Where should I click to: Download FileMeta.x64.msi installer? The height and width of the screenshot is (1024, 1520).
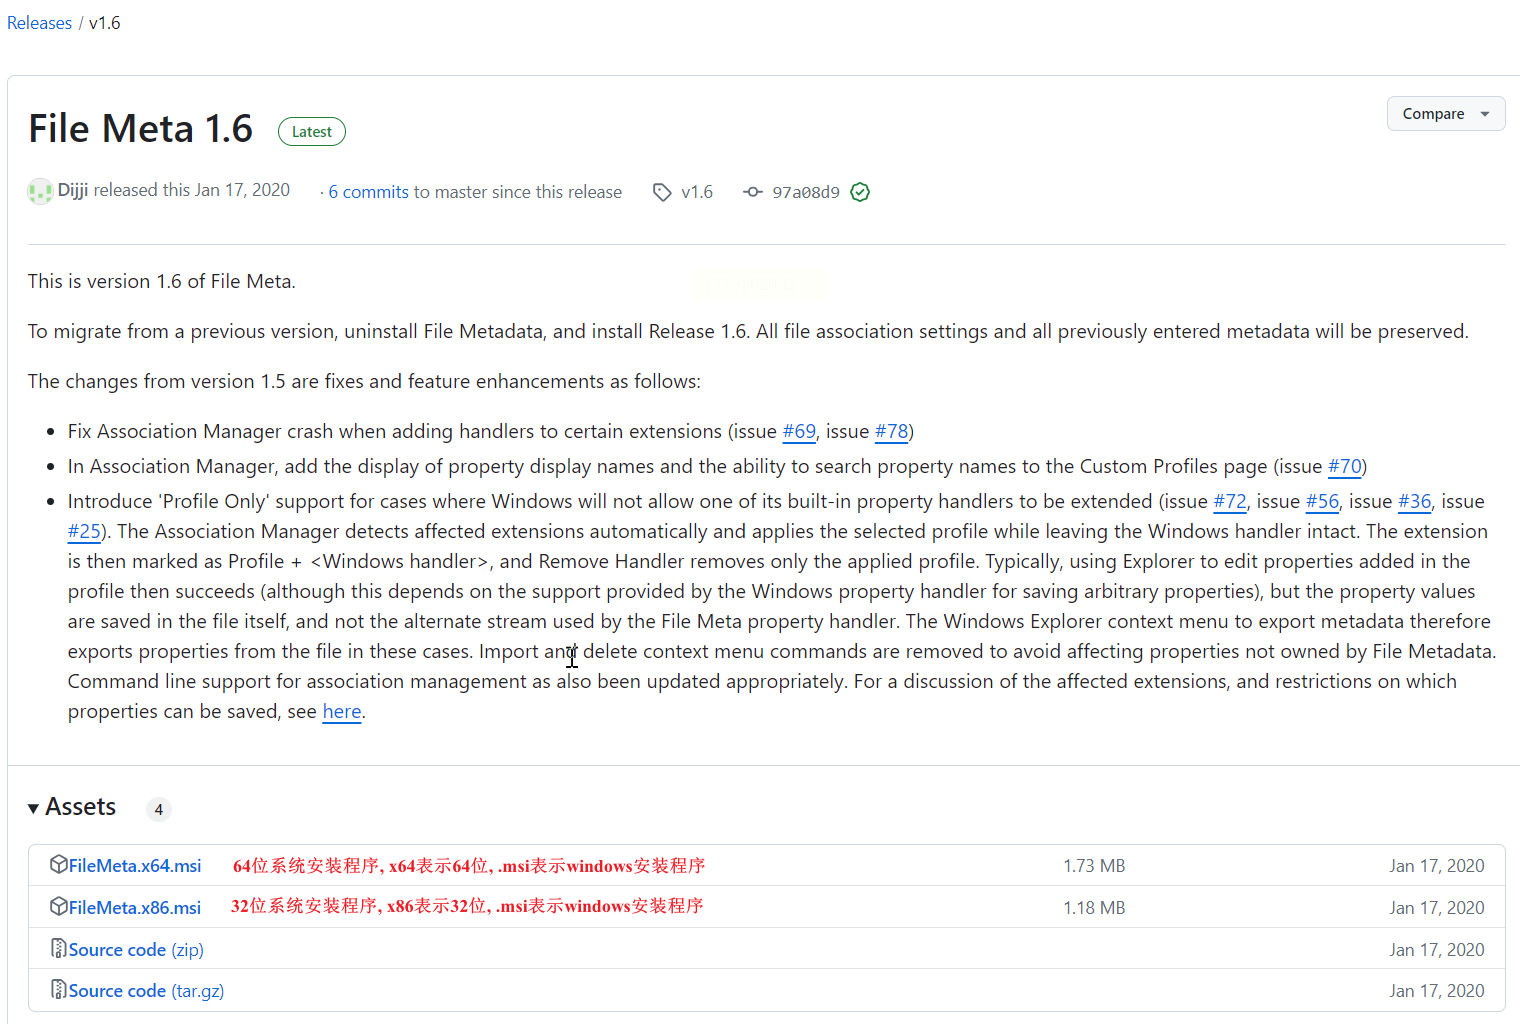tap(135, 865)
